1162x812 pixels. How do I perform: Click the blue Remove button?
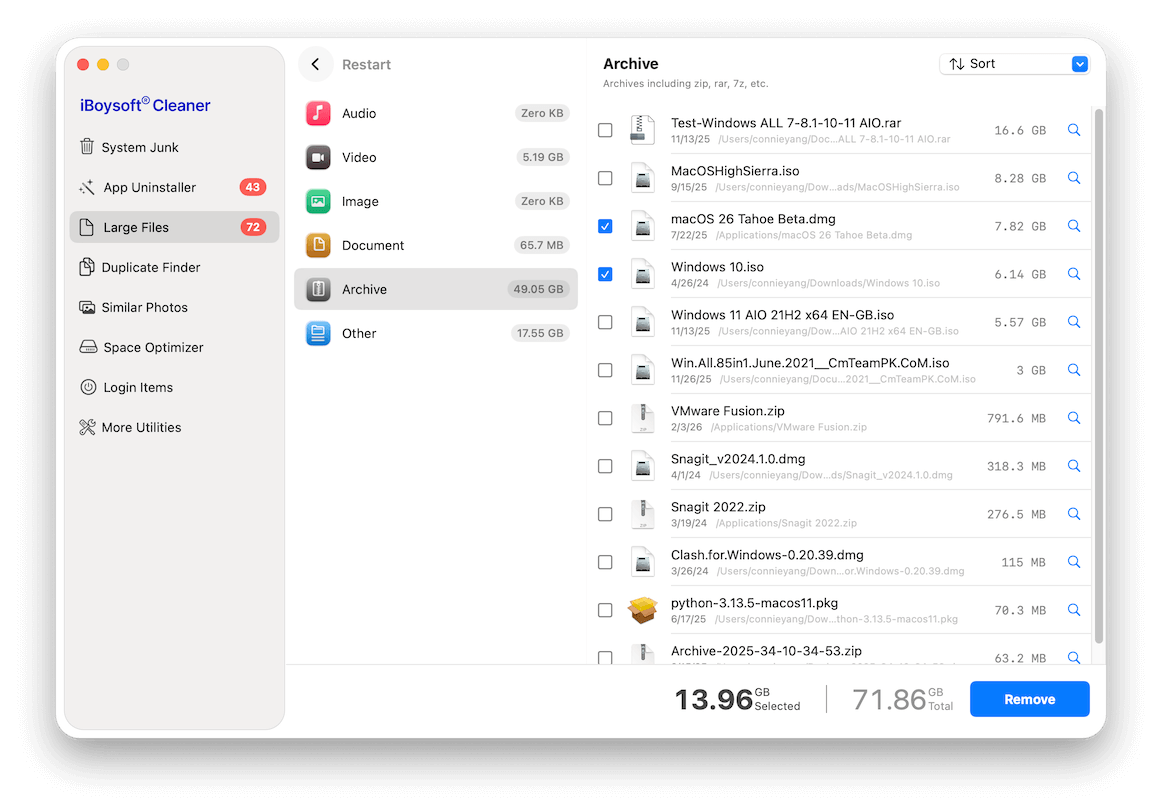1029,699
